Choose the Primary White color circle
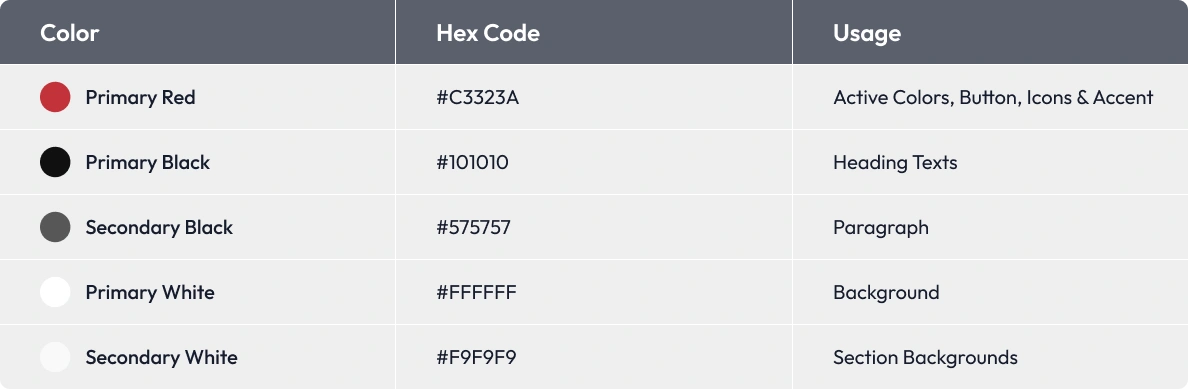 coord(55,292)
